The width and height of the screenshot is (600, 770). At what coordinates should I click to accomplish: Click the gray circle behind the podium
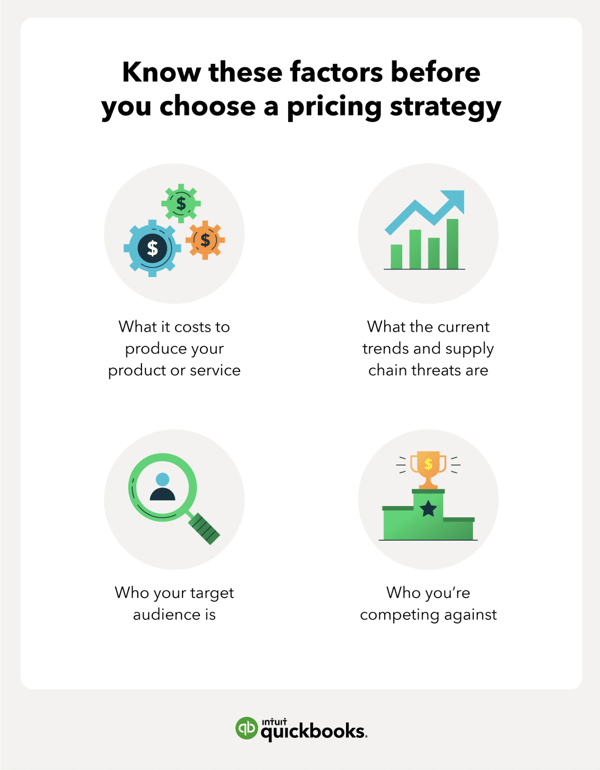coord(428,499)
